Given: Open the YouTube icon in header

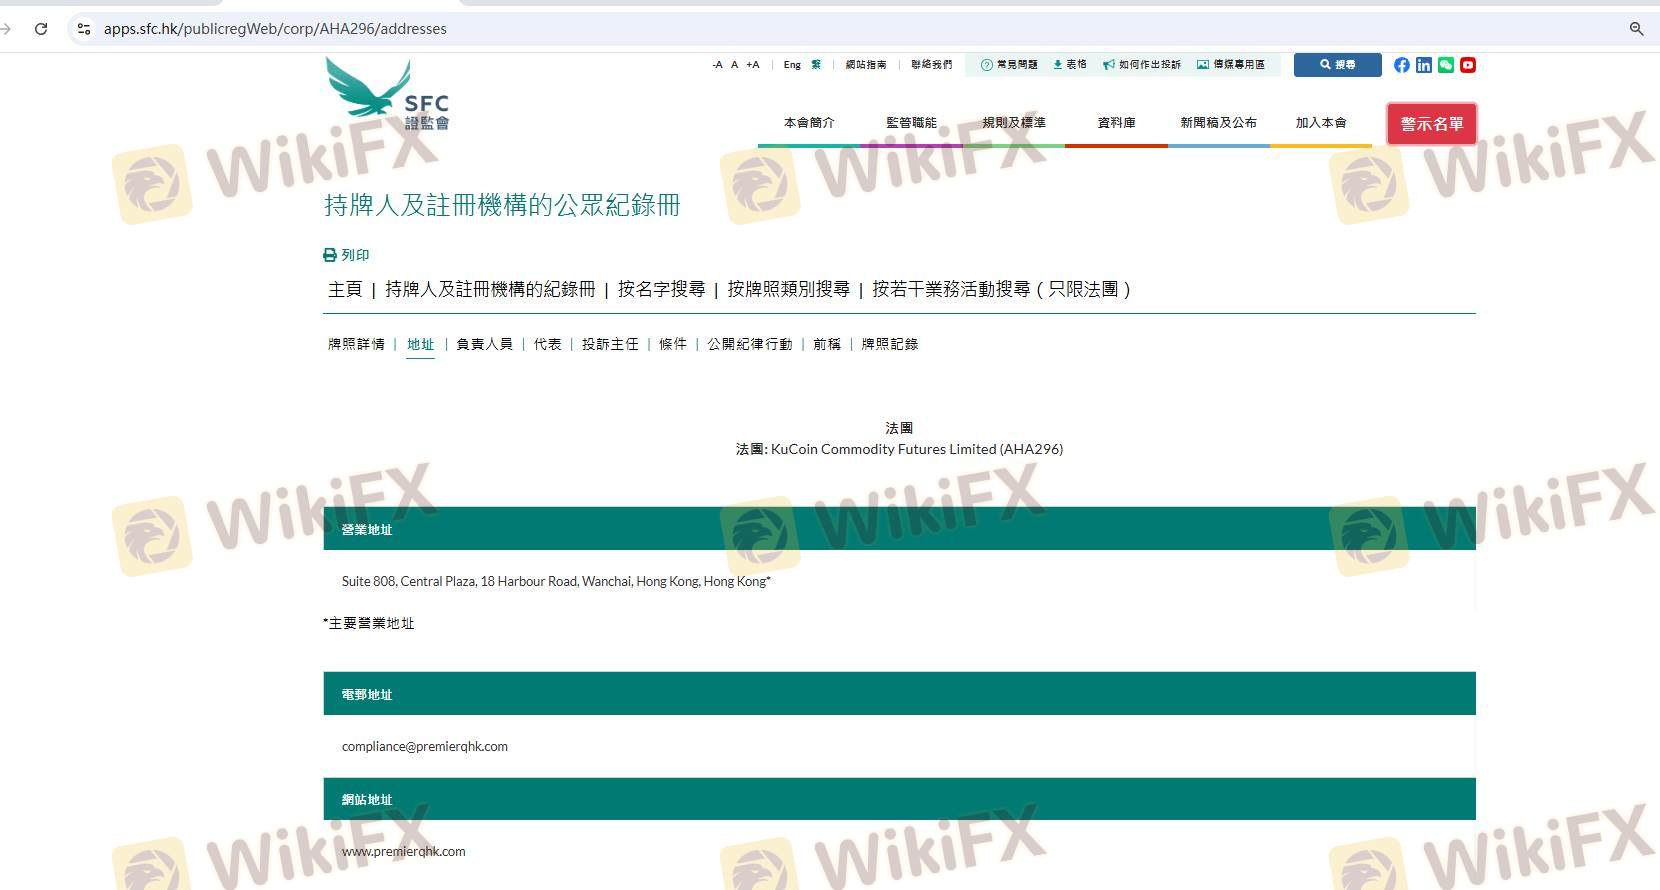Looking at the screenshot, I should point(1468,65).
